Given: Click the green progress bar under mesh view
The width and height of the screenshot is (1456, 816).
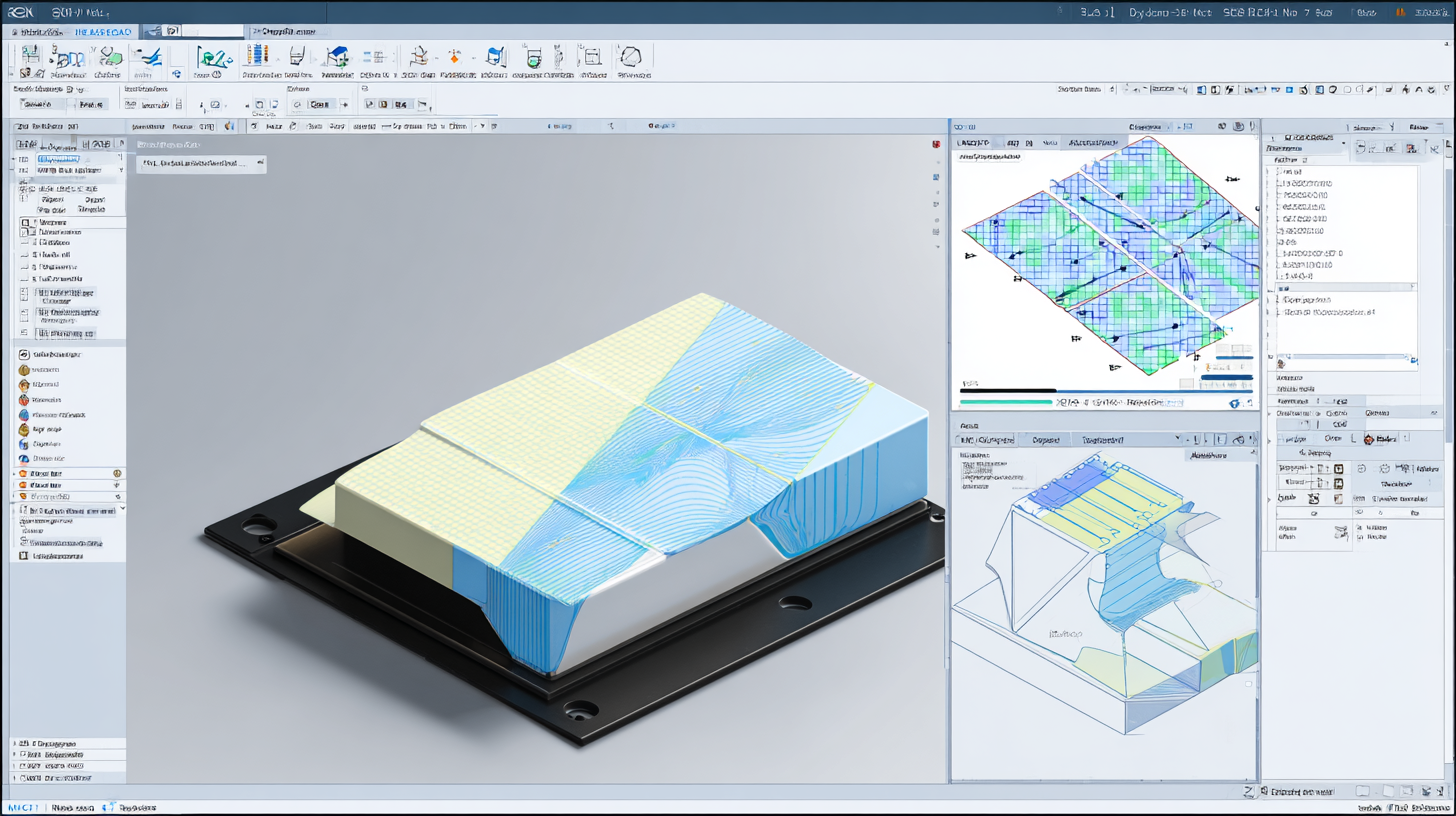Looking at the screenshot, I should [x=1003, y=402].
